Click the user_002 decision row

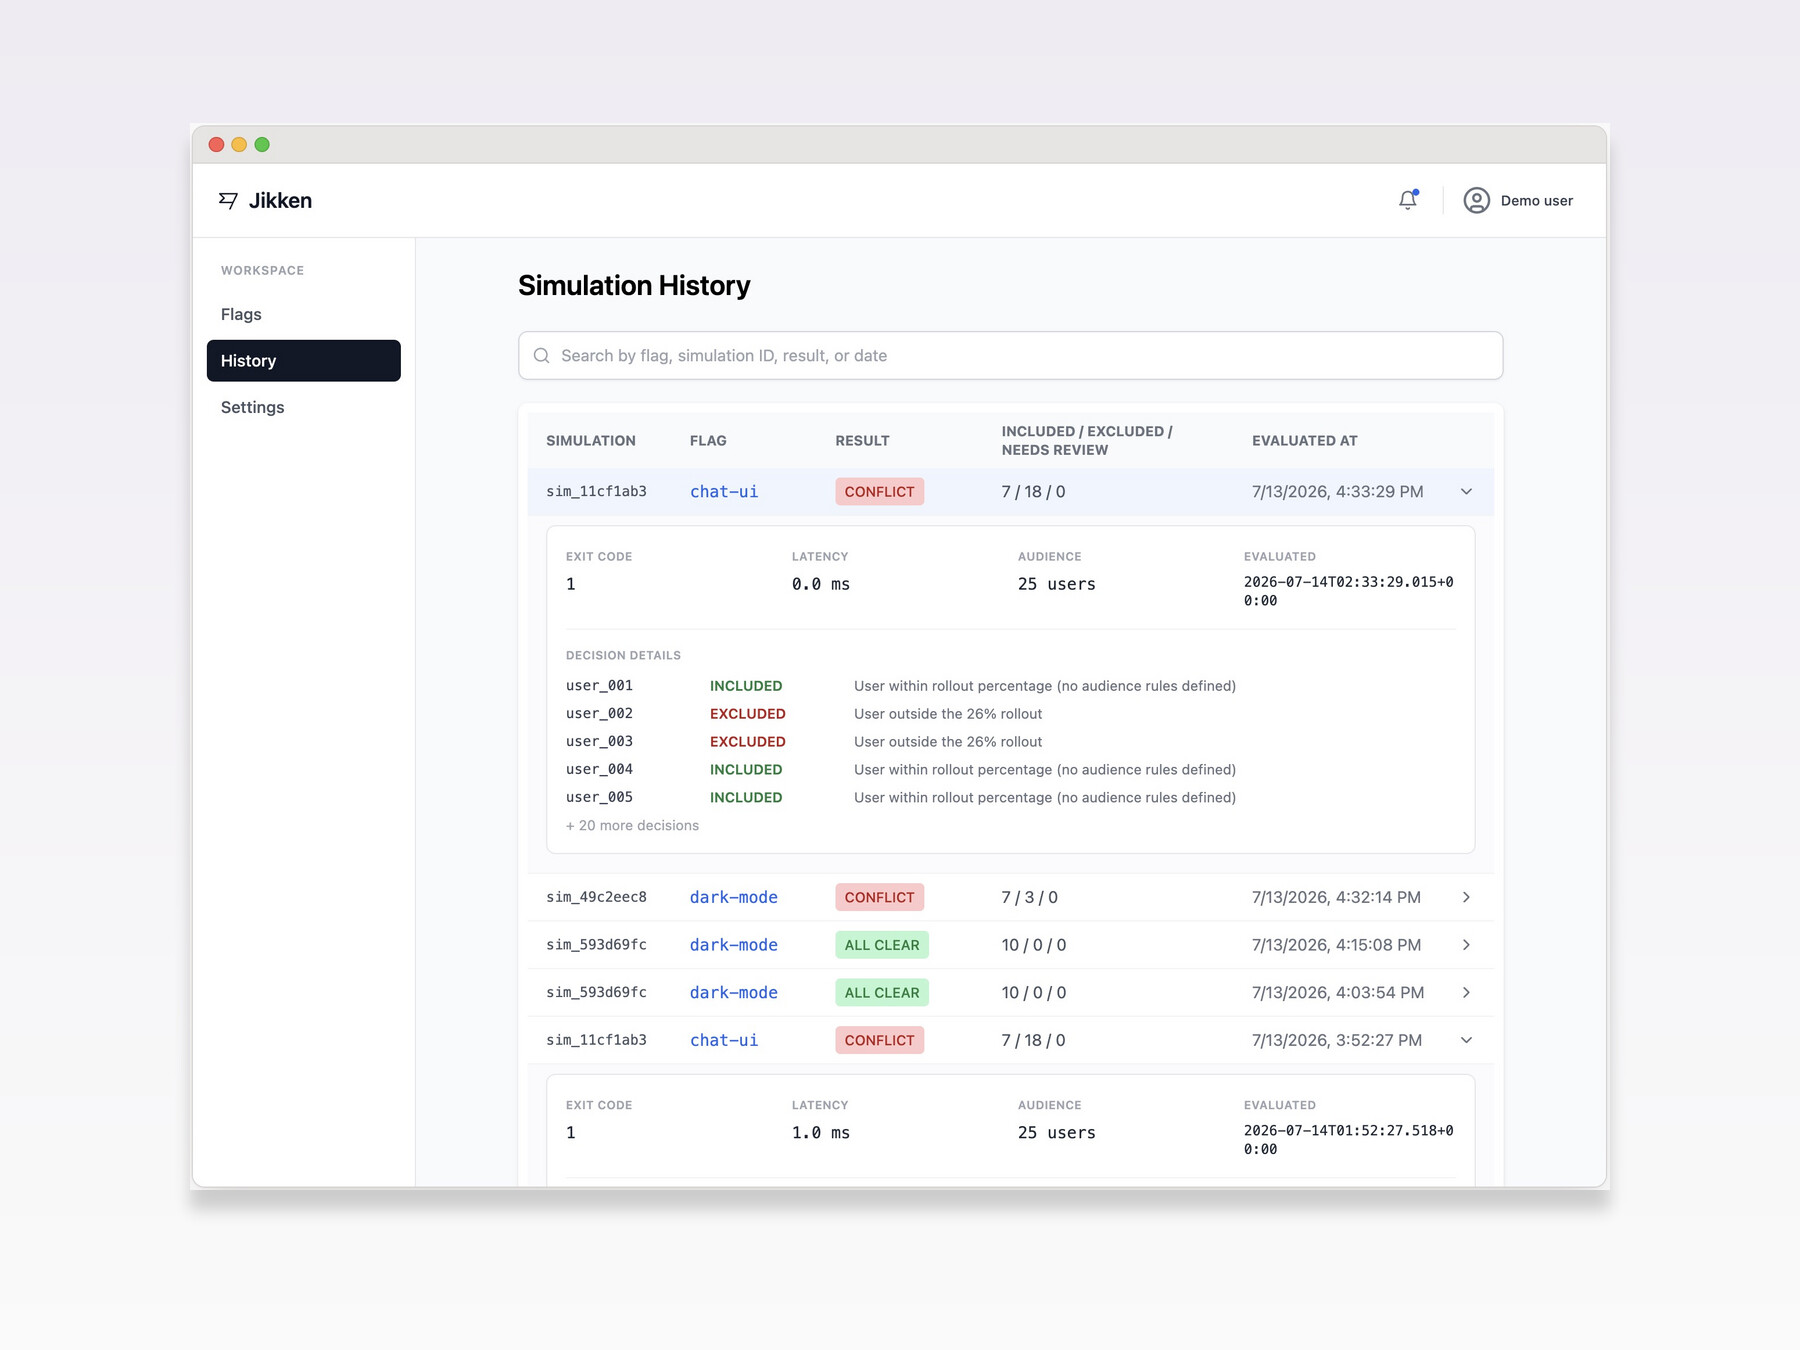[1010, 714]
